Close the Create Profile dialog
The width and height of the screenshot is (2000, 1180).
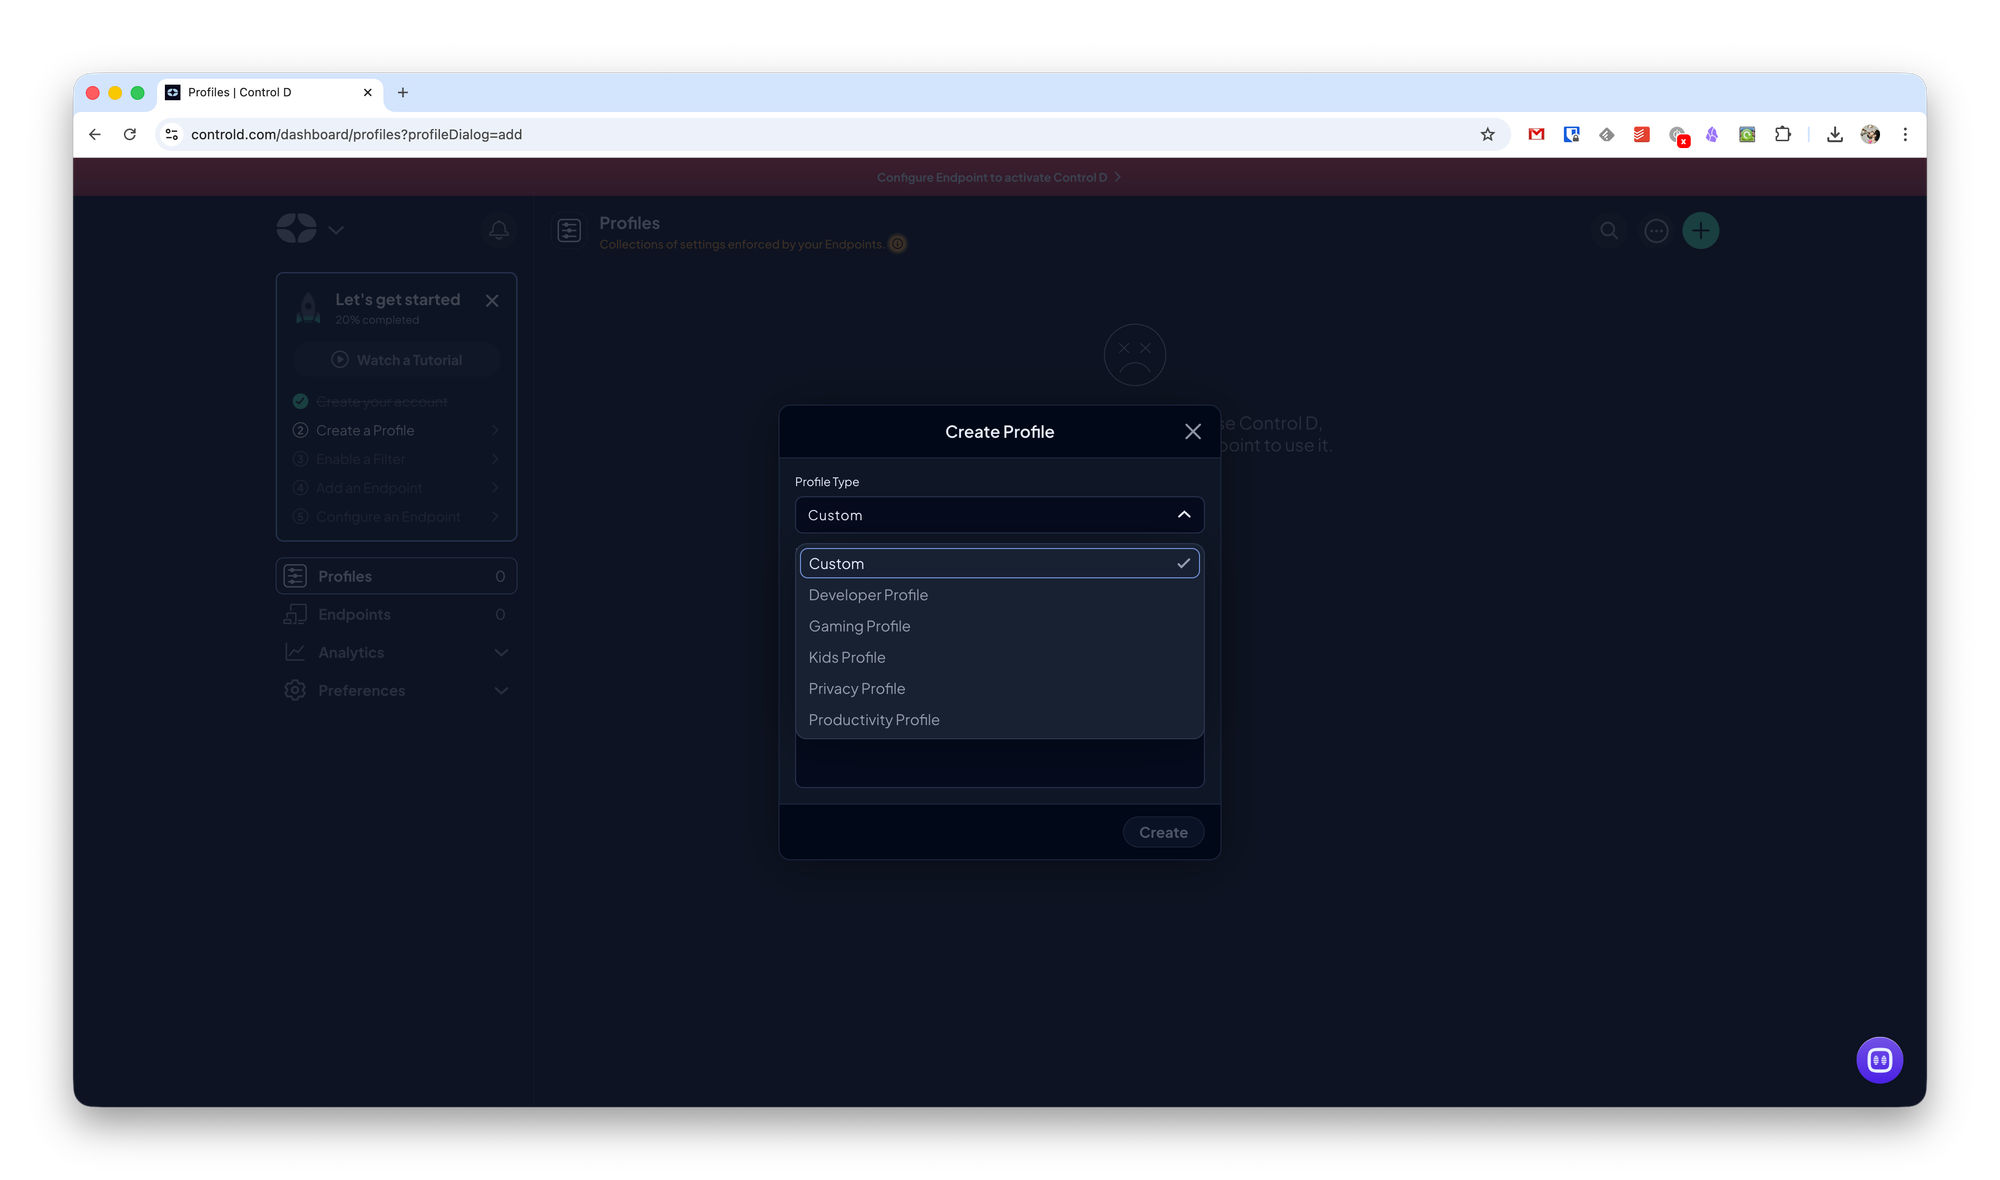click(x=1192, y=431)
